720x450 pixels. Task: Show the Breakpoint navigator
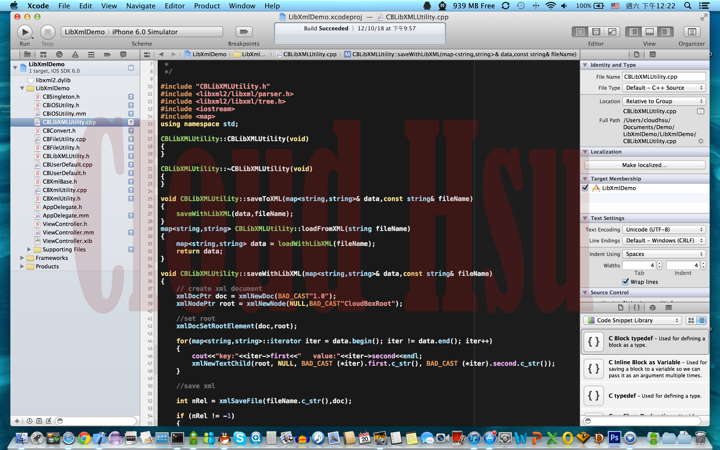coord(107,54)
